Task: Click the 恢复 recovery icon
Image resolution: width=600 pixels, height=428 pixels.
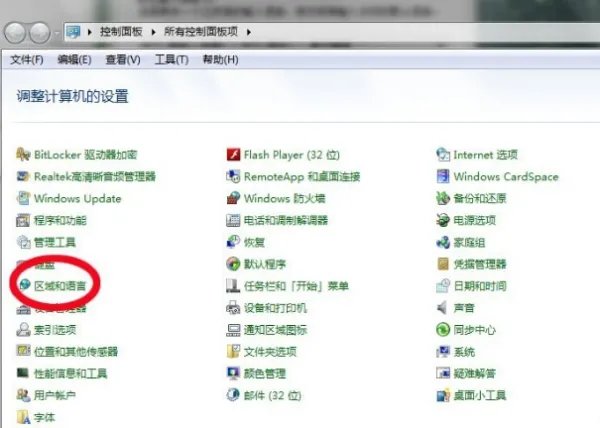Action: (233, 242)
